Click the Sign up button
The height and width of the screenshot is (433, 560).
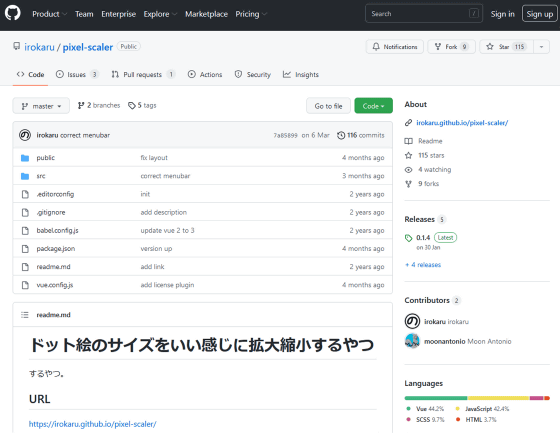(x=540, y=14)
